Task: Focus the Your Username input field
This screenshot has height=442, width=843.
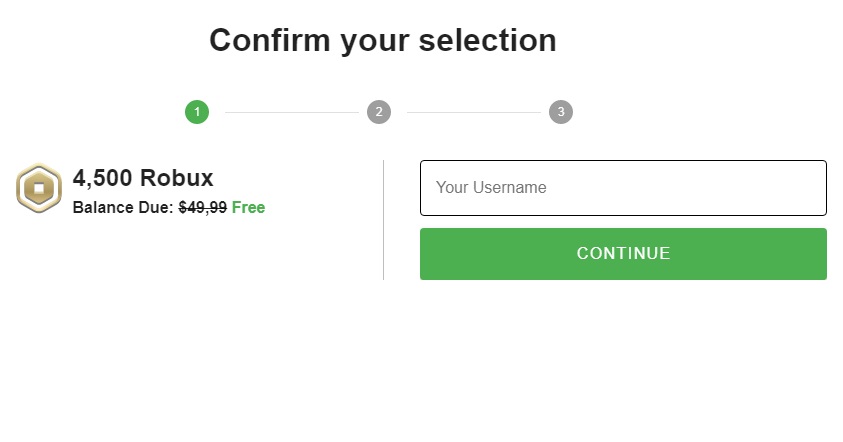Action: (623, 188)
